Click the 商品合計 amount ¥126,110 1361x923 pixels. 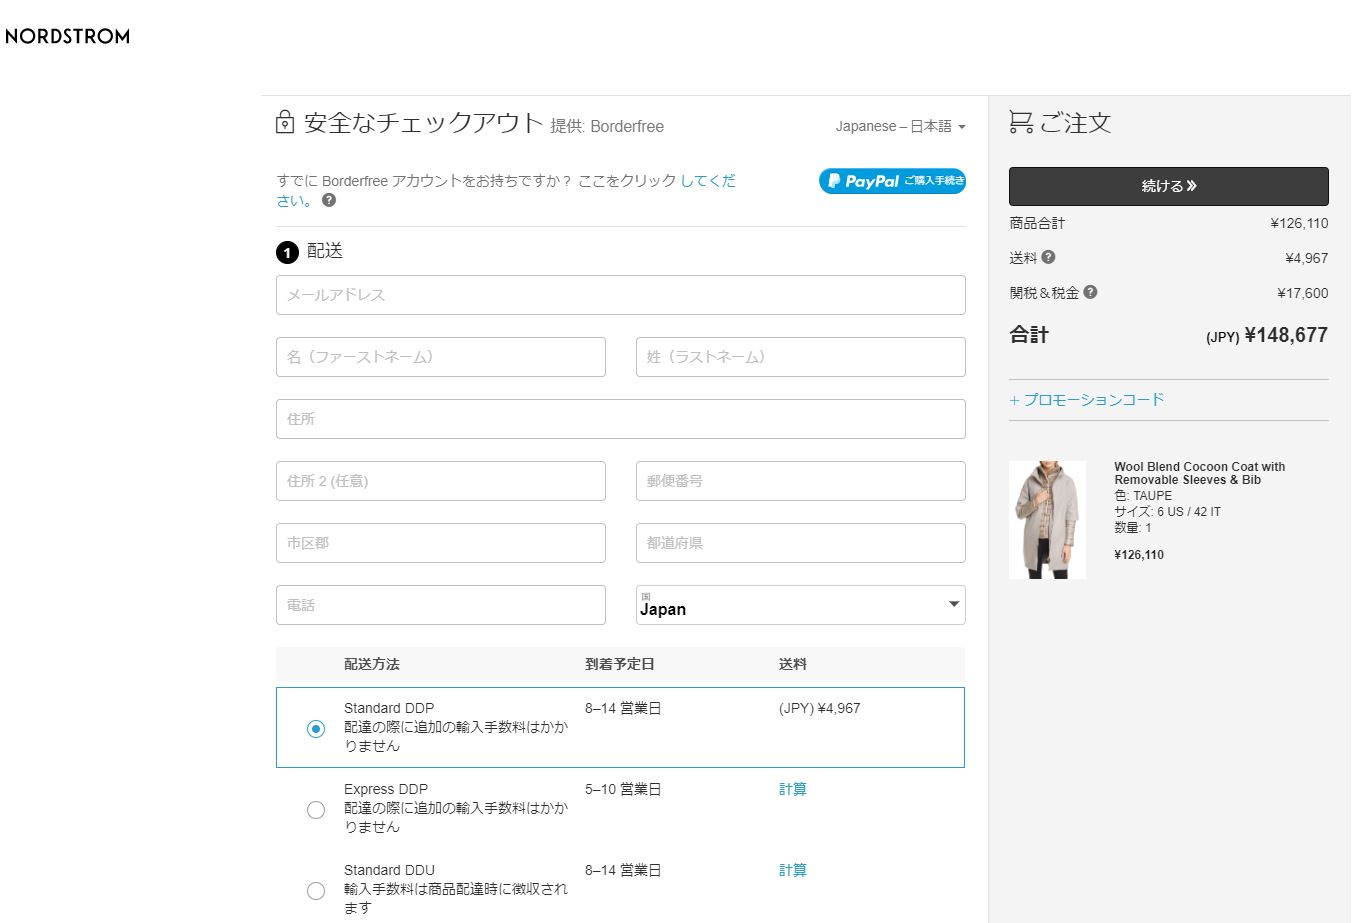[1299, 223]
